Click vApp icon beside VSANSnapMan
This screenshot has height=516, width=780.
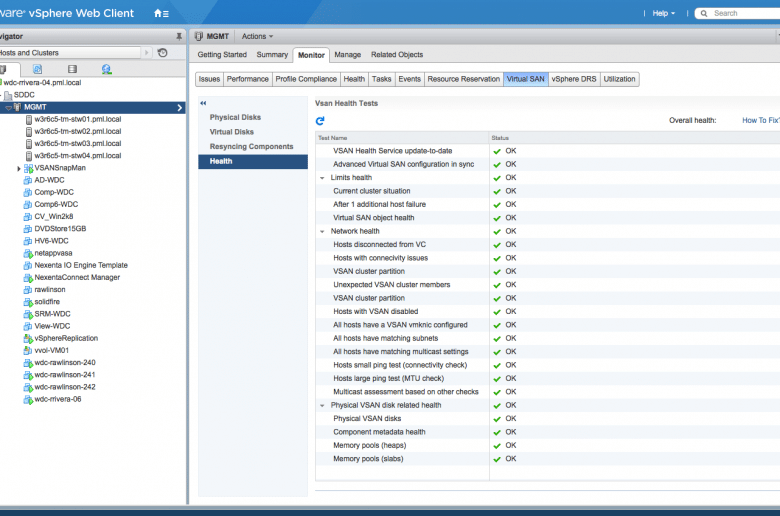[x=28, y=168]
